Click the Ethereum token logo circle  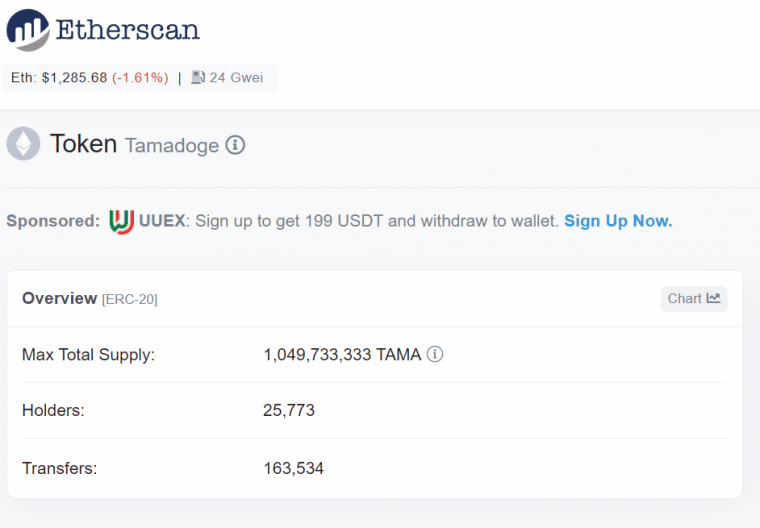tap(23, 144)
